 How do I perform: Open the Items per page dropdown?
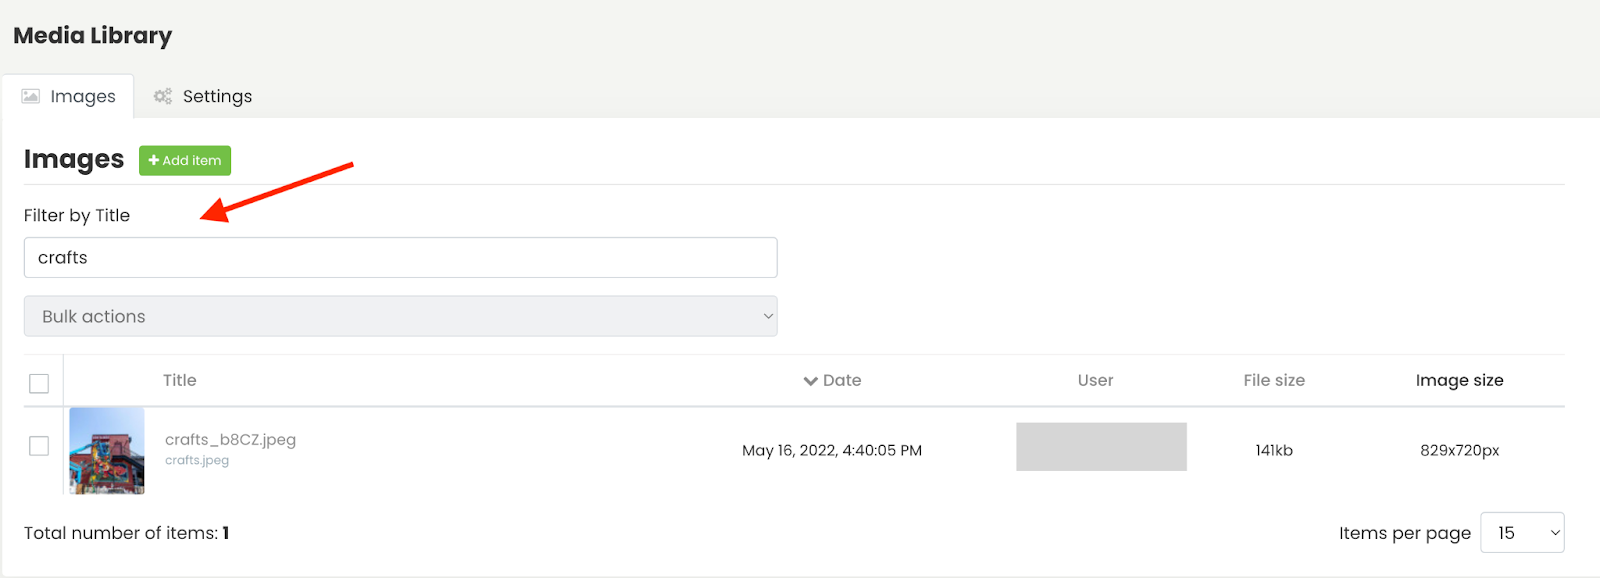[1522, 533]
